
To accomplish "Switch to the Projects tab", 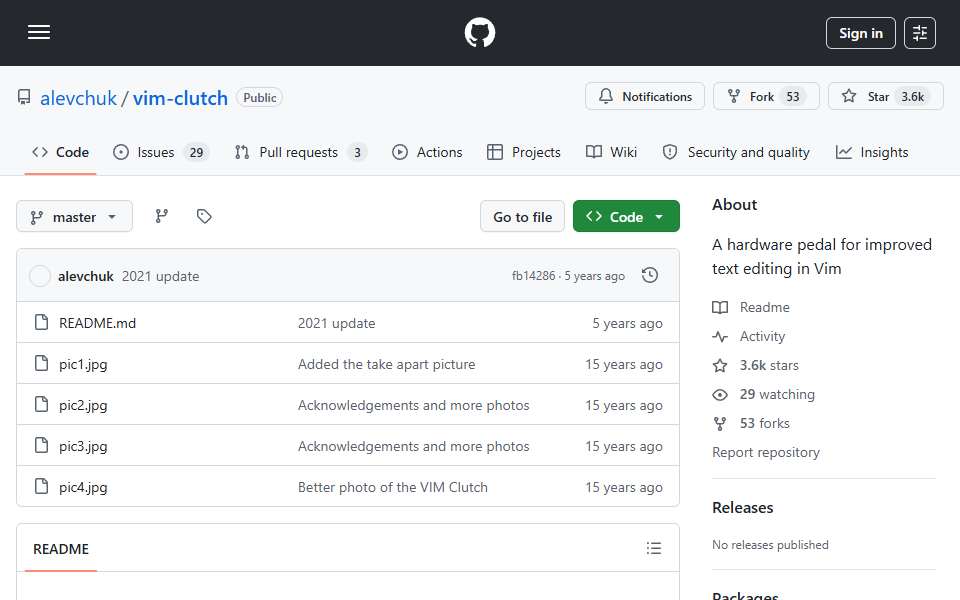I will pyautogui.click(x=524, y=152).
